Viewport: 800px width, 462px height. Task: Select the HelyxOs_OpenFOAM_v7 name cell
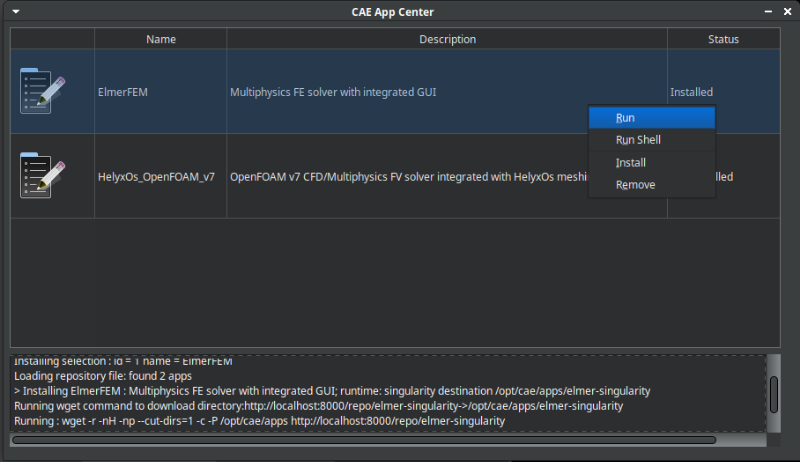click(161, 176)
